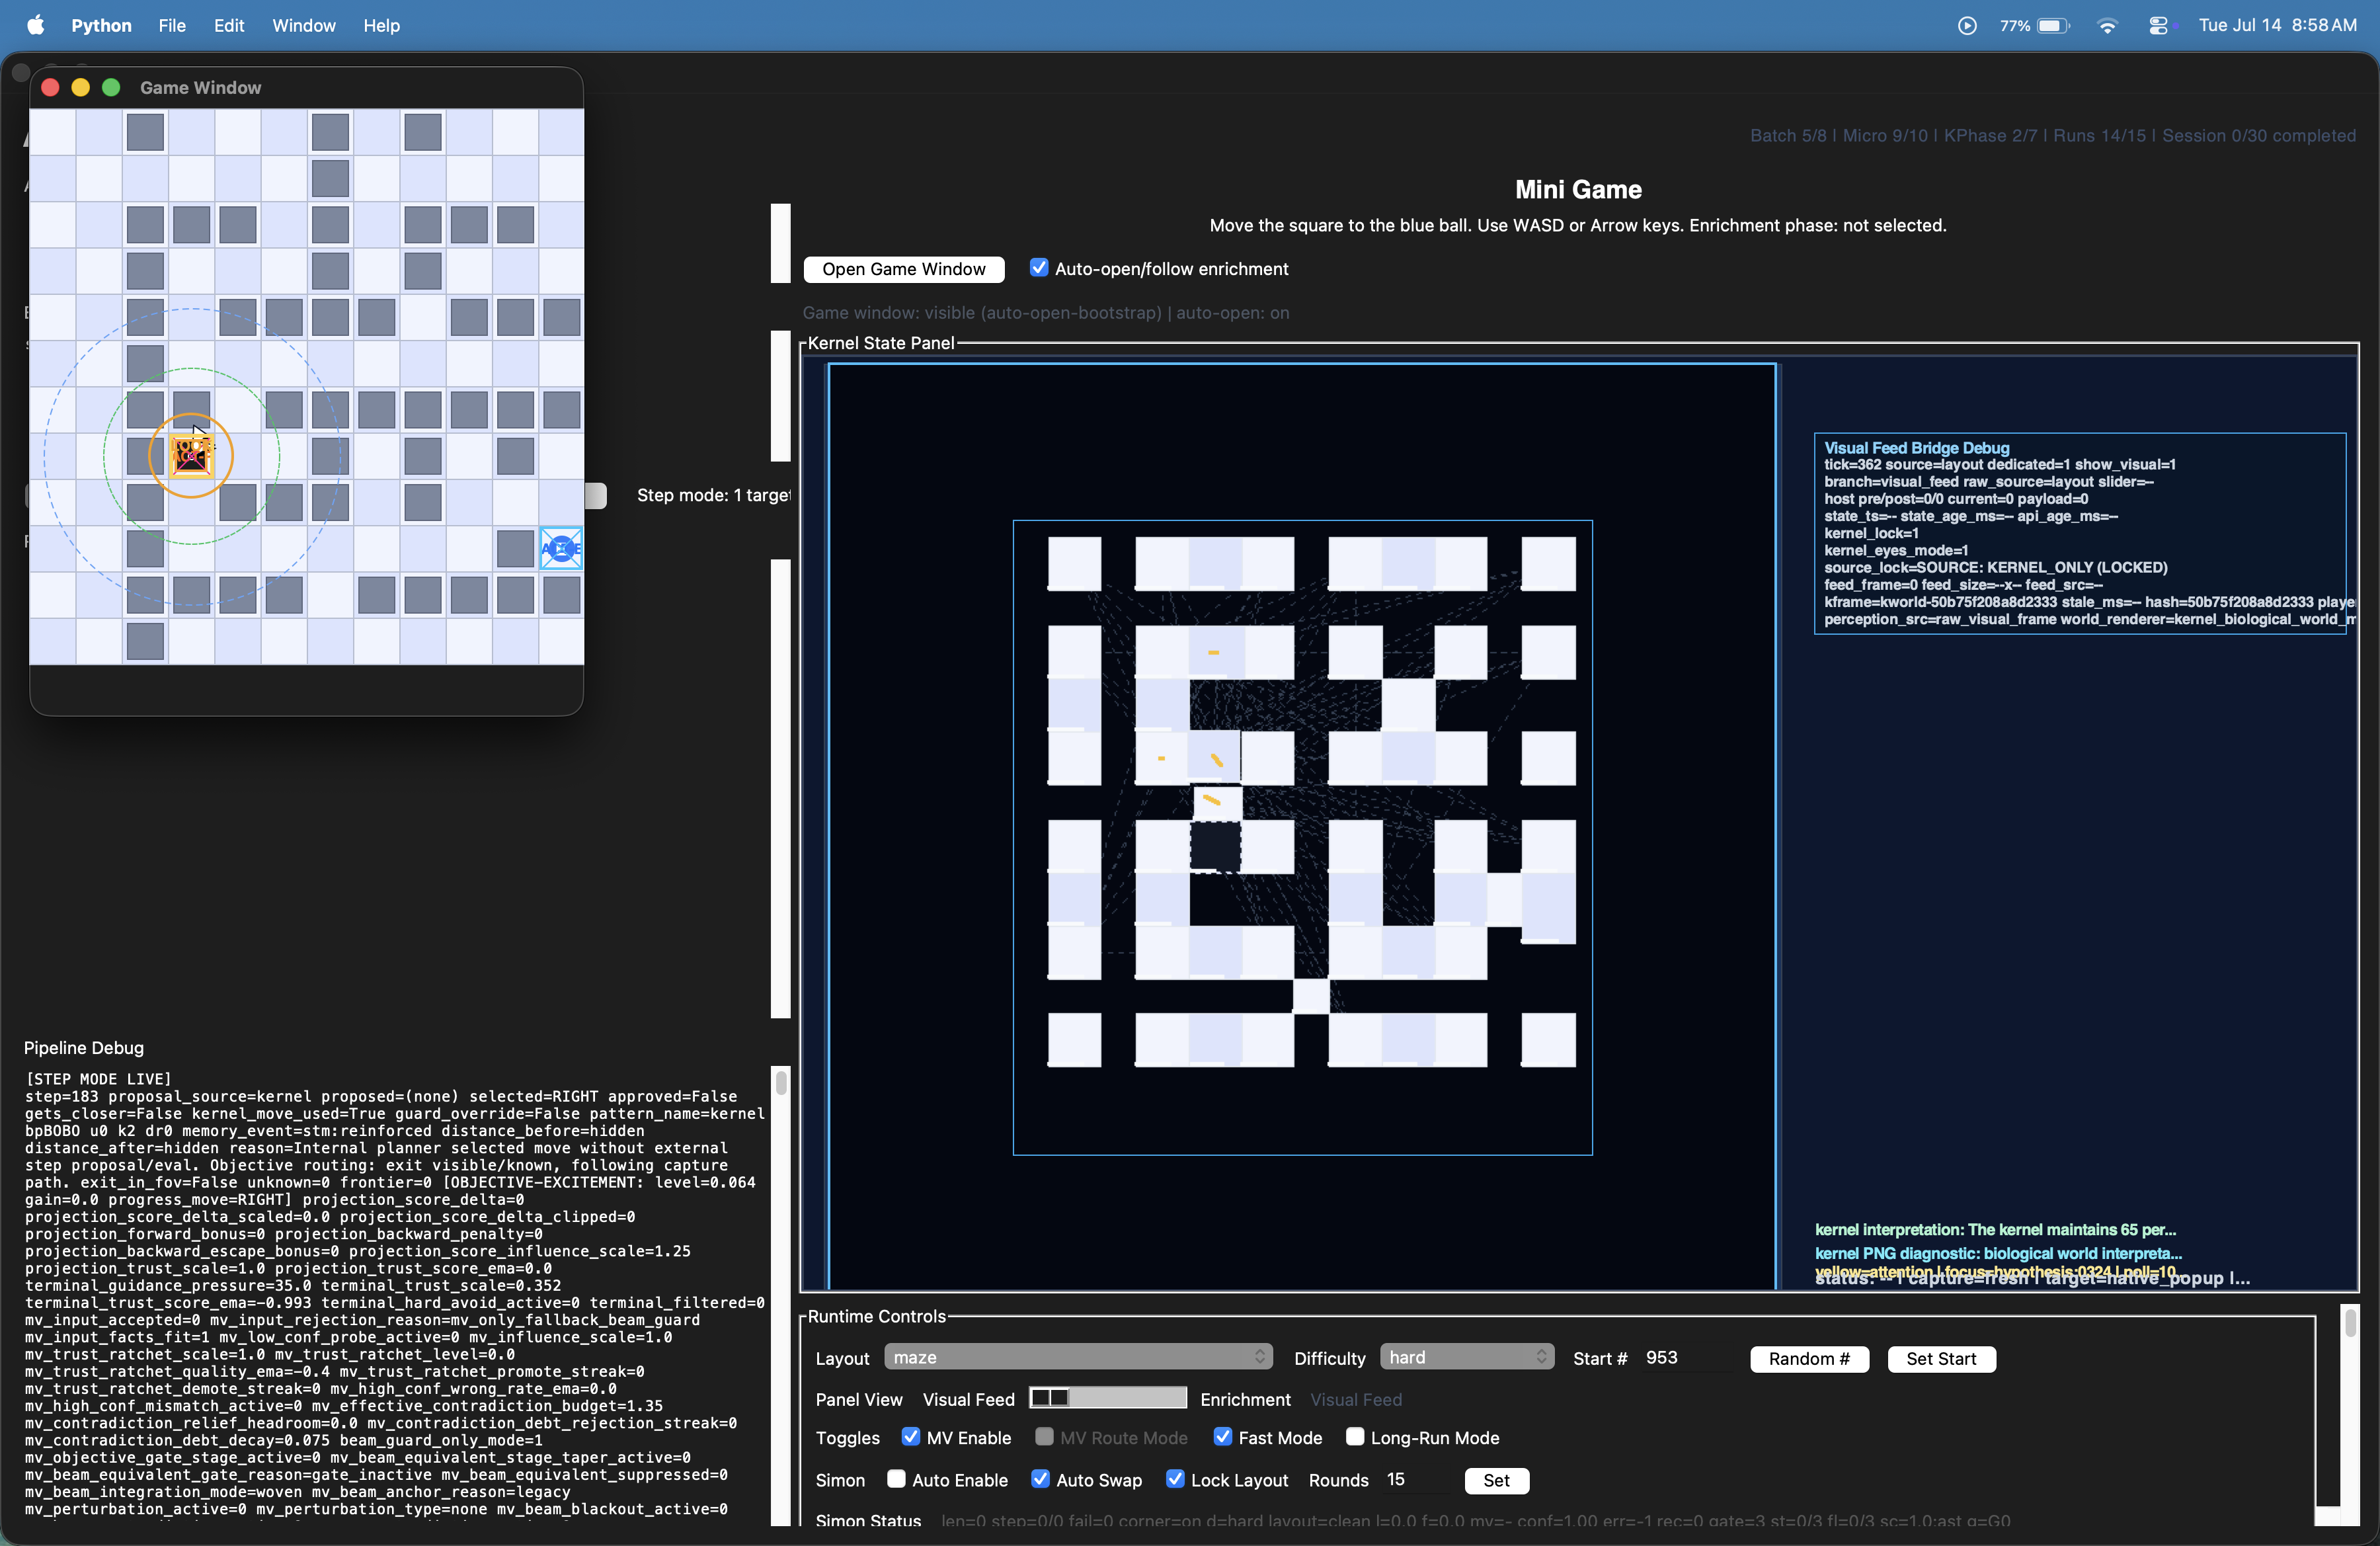2380x1546 pixels.
Task: Click the Wi-Fi icon in menu bar
Action: [2107, 25]
